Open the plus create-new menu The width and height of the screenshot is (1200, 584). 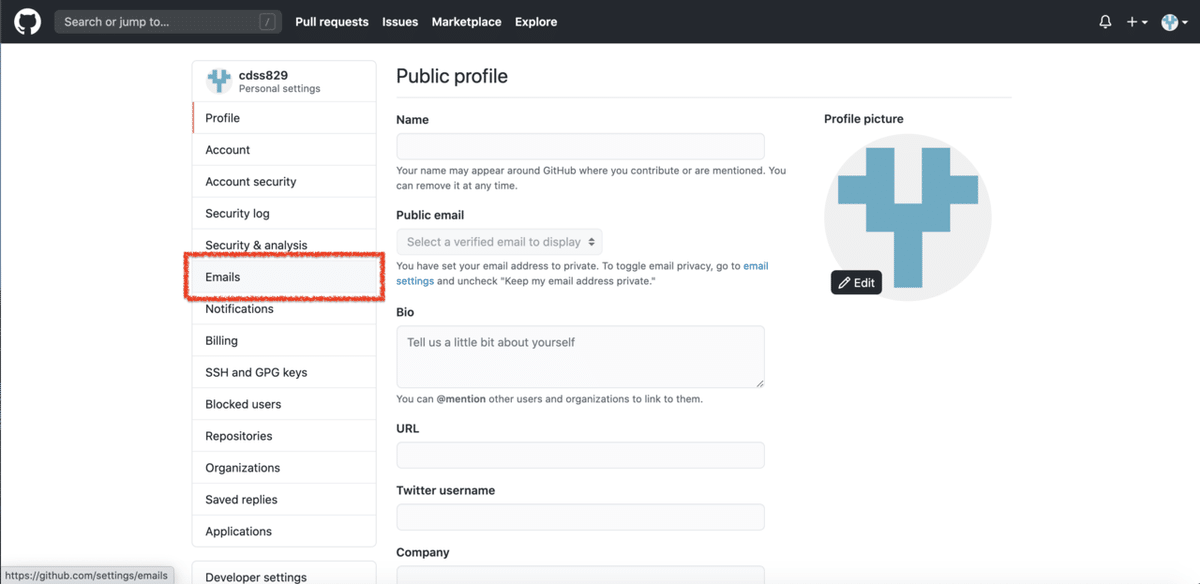click(x=1137, y=21)
